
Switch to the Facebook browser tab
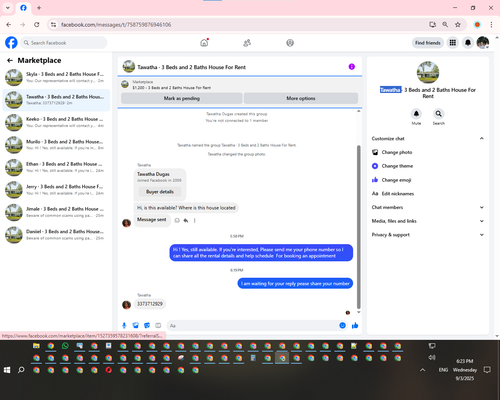[x=23, y=8]
